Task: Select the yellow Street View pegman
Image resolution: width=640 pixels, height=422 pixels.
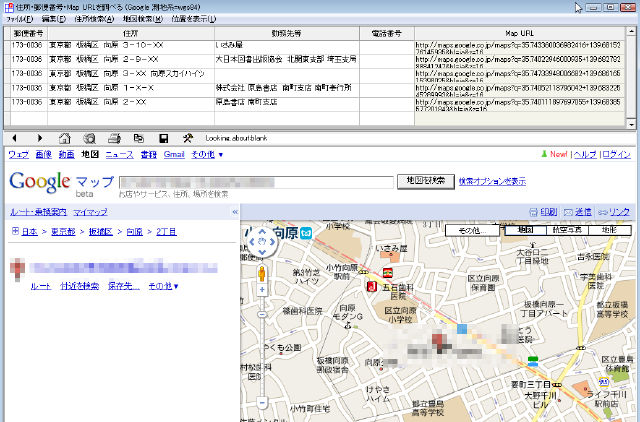Action: pyautogui.click(x=262, y=273)
